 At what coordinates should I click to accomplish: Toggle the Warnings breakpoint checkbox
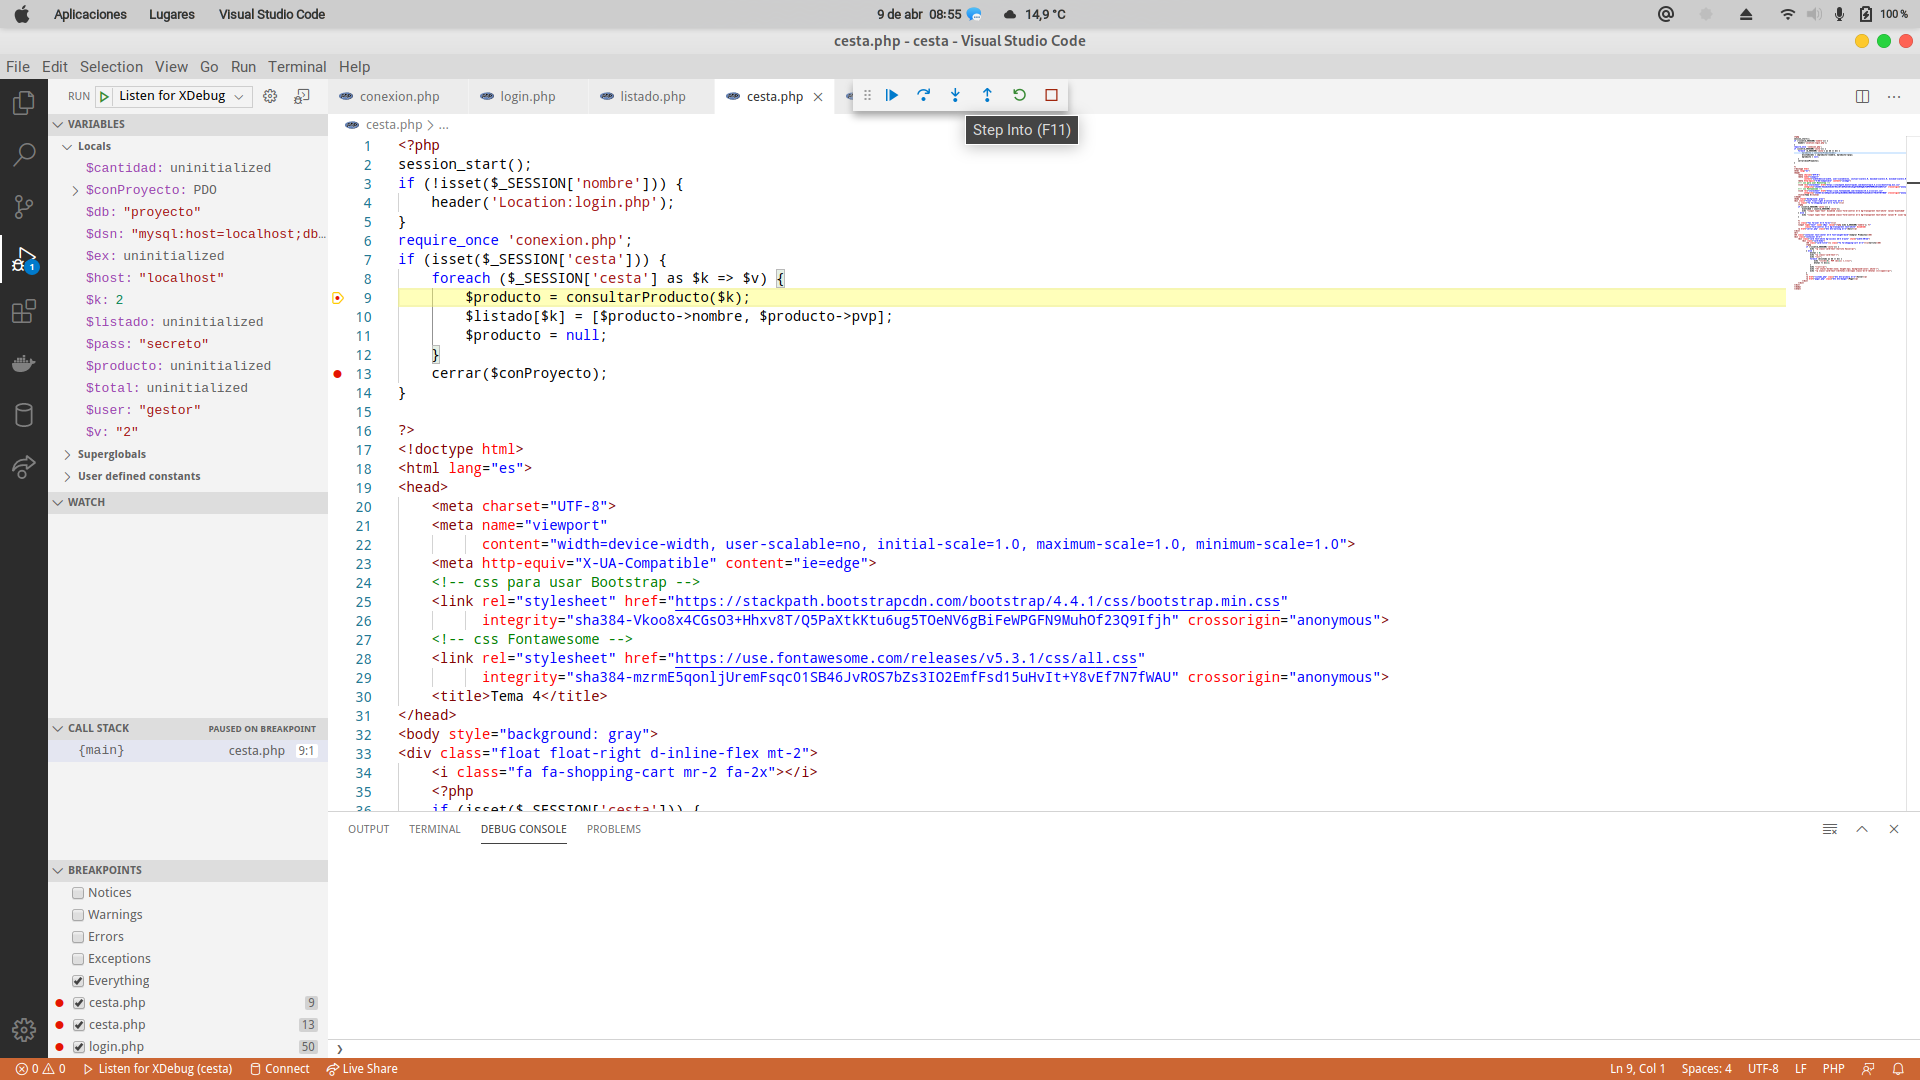78,915
